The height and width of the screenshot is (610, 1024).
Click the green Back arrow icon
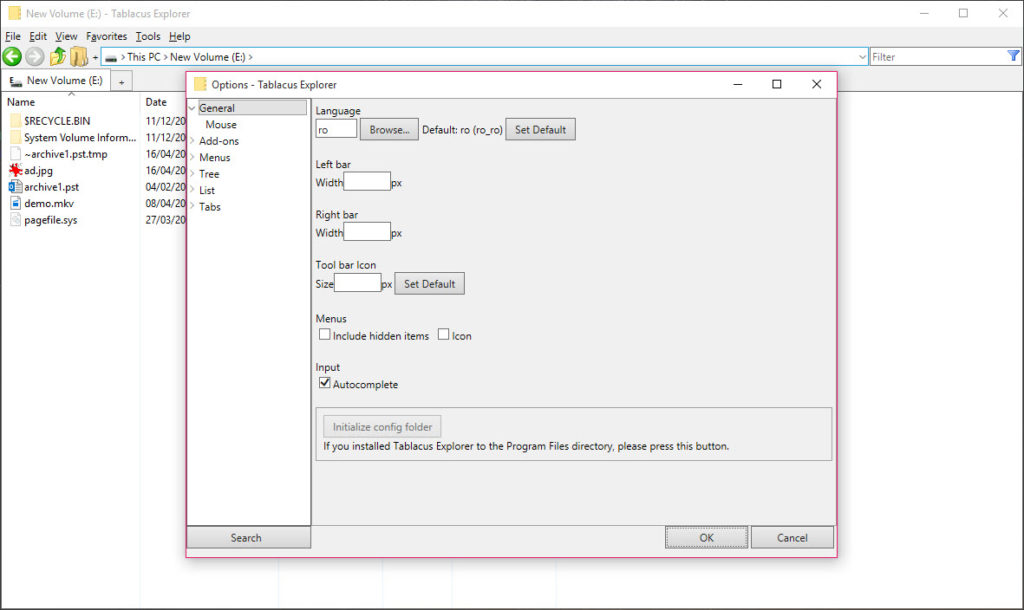[x=12, y=57]
